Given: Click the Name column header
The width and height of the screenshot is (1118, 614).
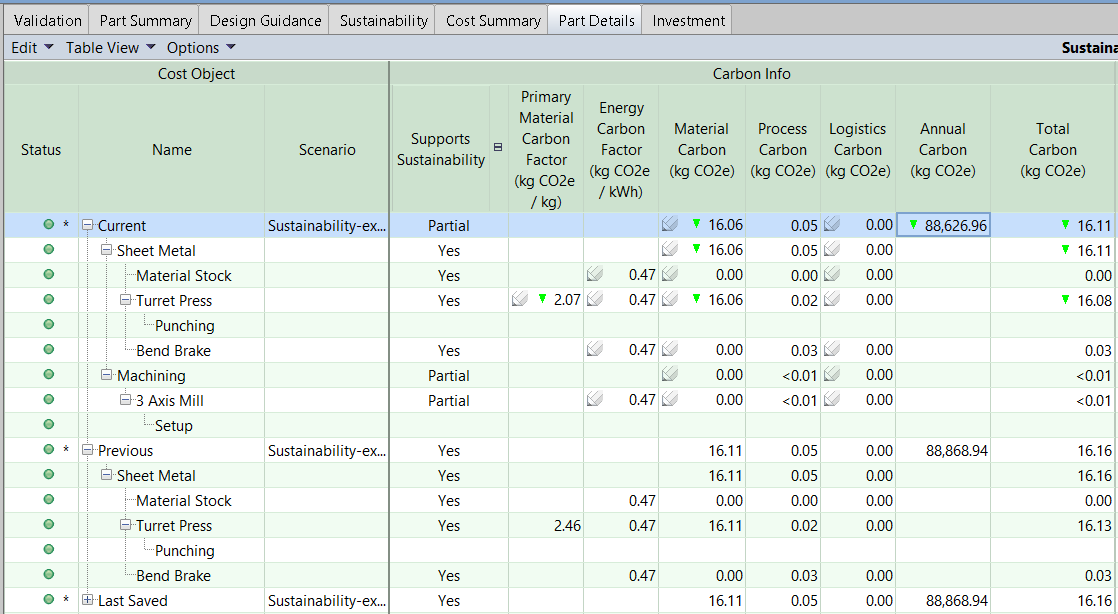Looking at the screenshot, I should tap(172, 150).
